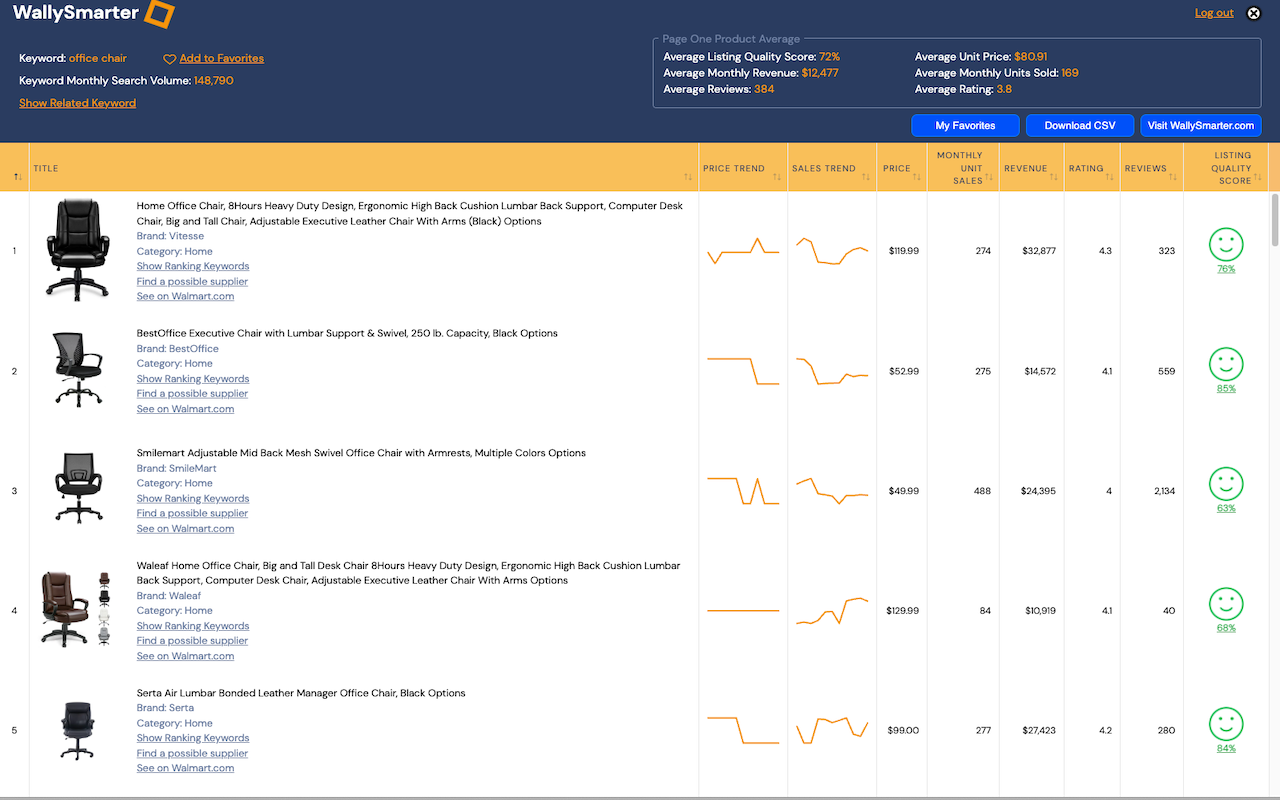Sort the table by Title column arrows

tap(688, 177)
